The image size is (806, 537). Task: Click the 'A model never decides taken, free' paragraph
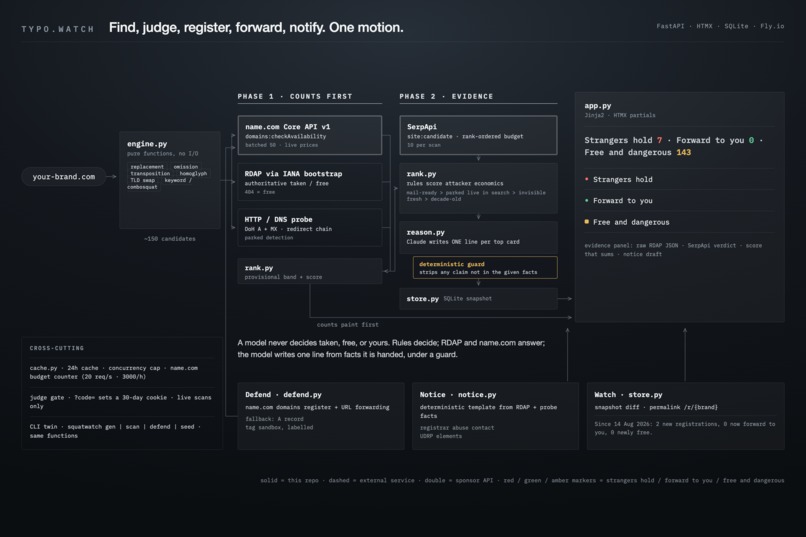point(391,348)
